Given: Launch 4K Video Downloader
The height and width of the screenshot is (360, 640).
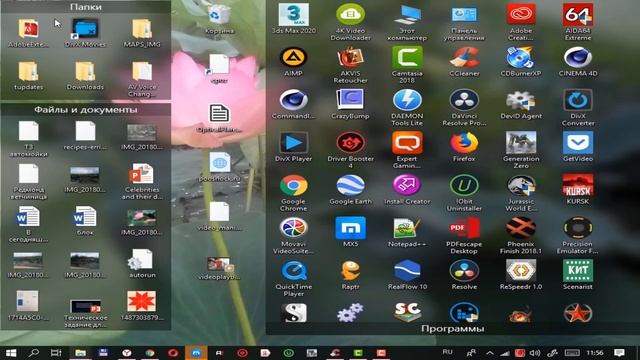Looking at the screenshot, I should (350, 15).
